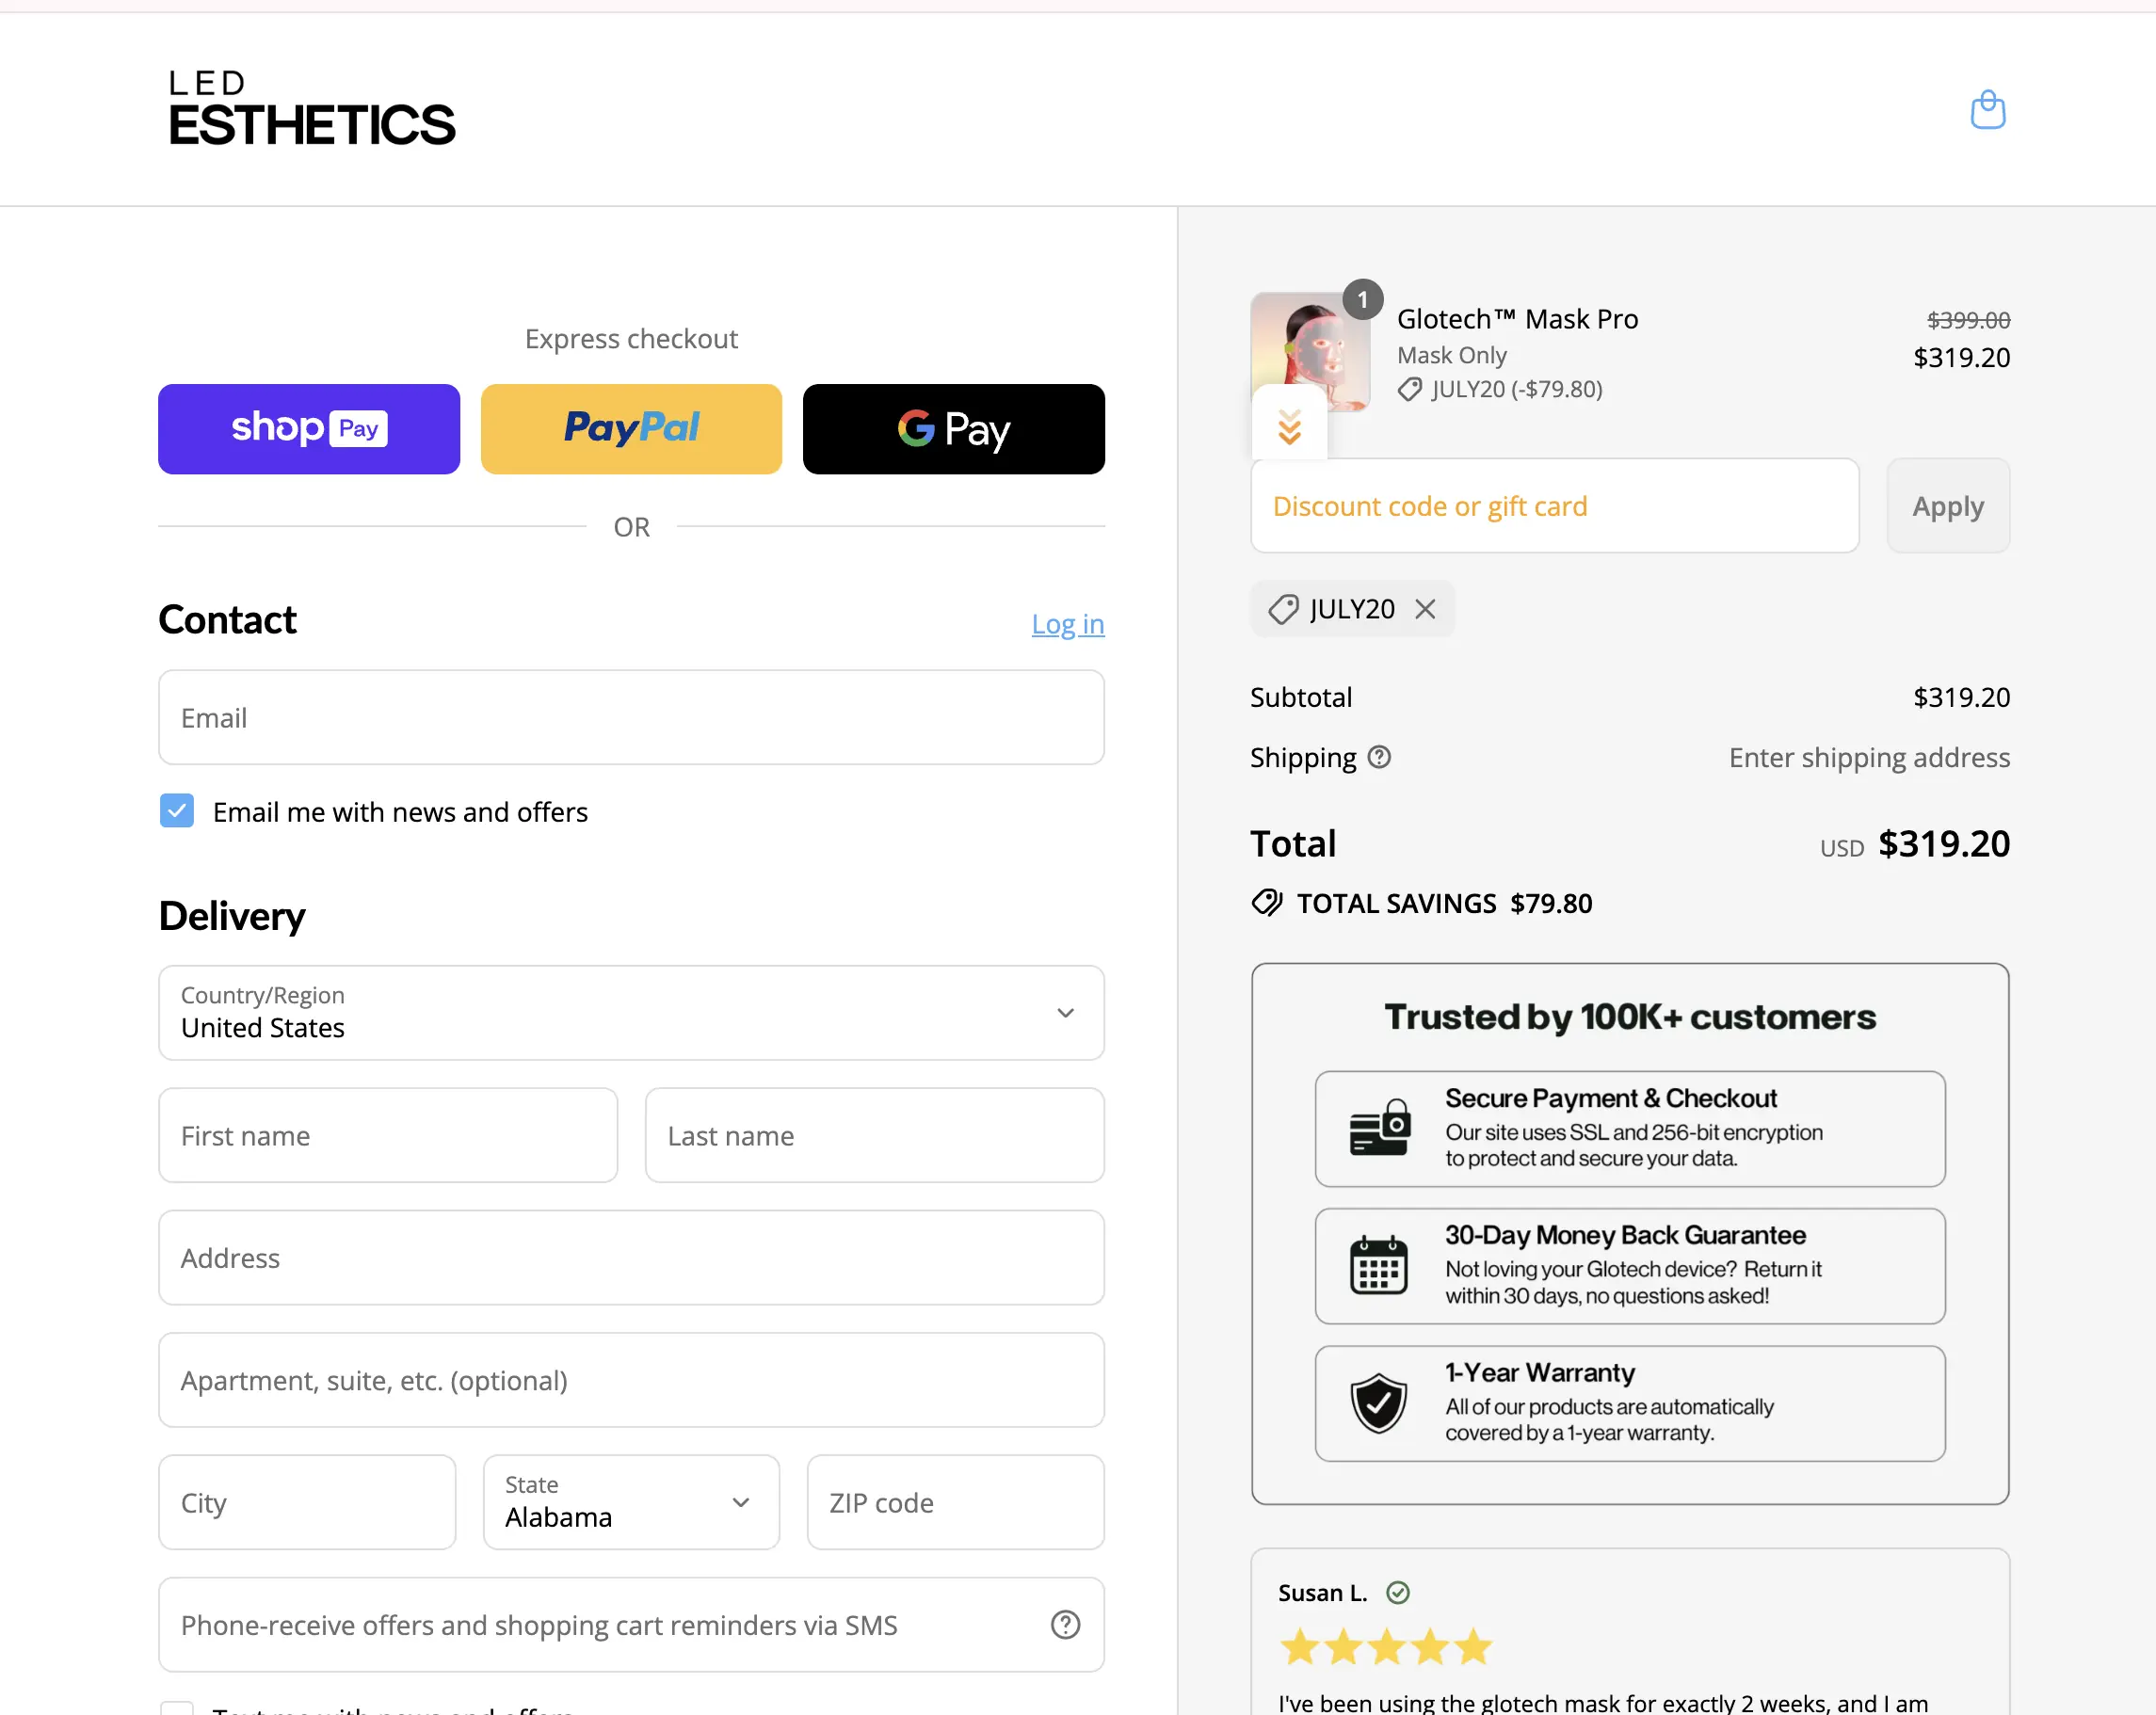Click the Secure Payment lock card icon
This screenshot has height=1715, width=2156.
1379,1129
